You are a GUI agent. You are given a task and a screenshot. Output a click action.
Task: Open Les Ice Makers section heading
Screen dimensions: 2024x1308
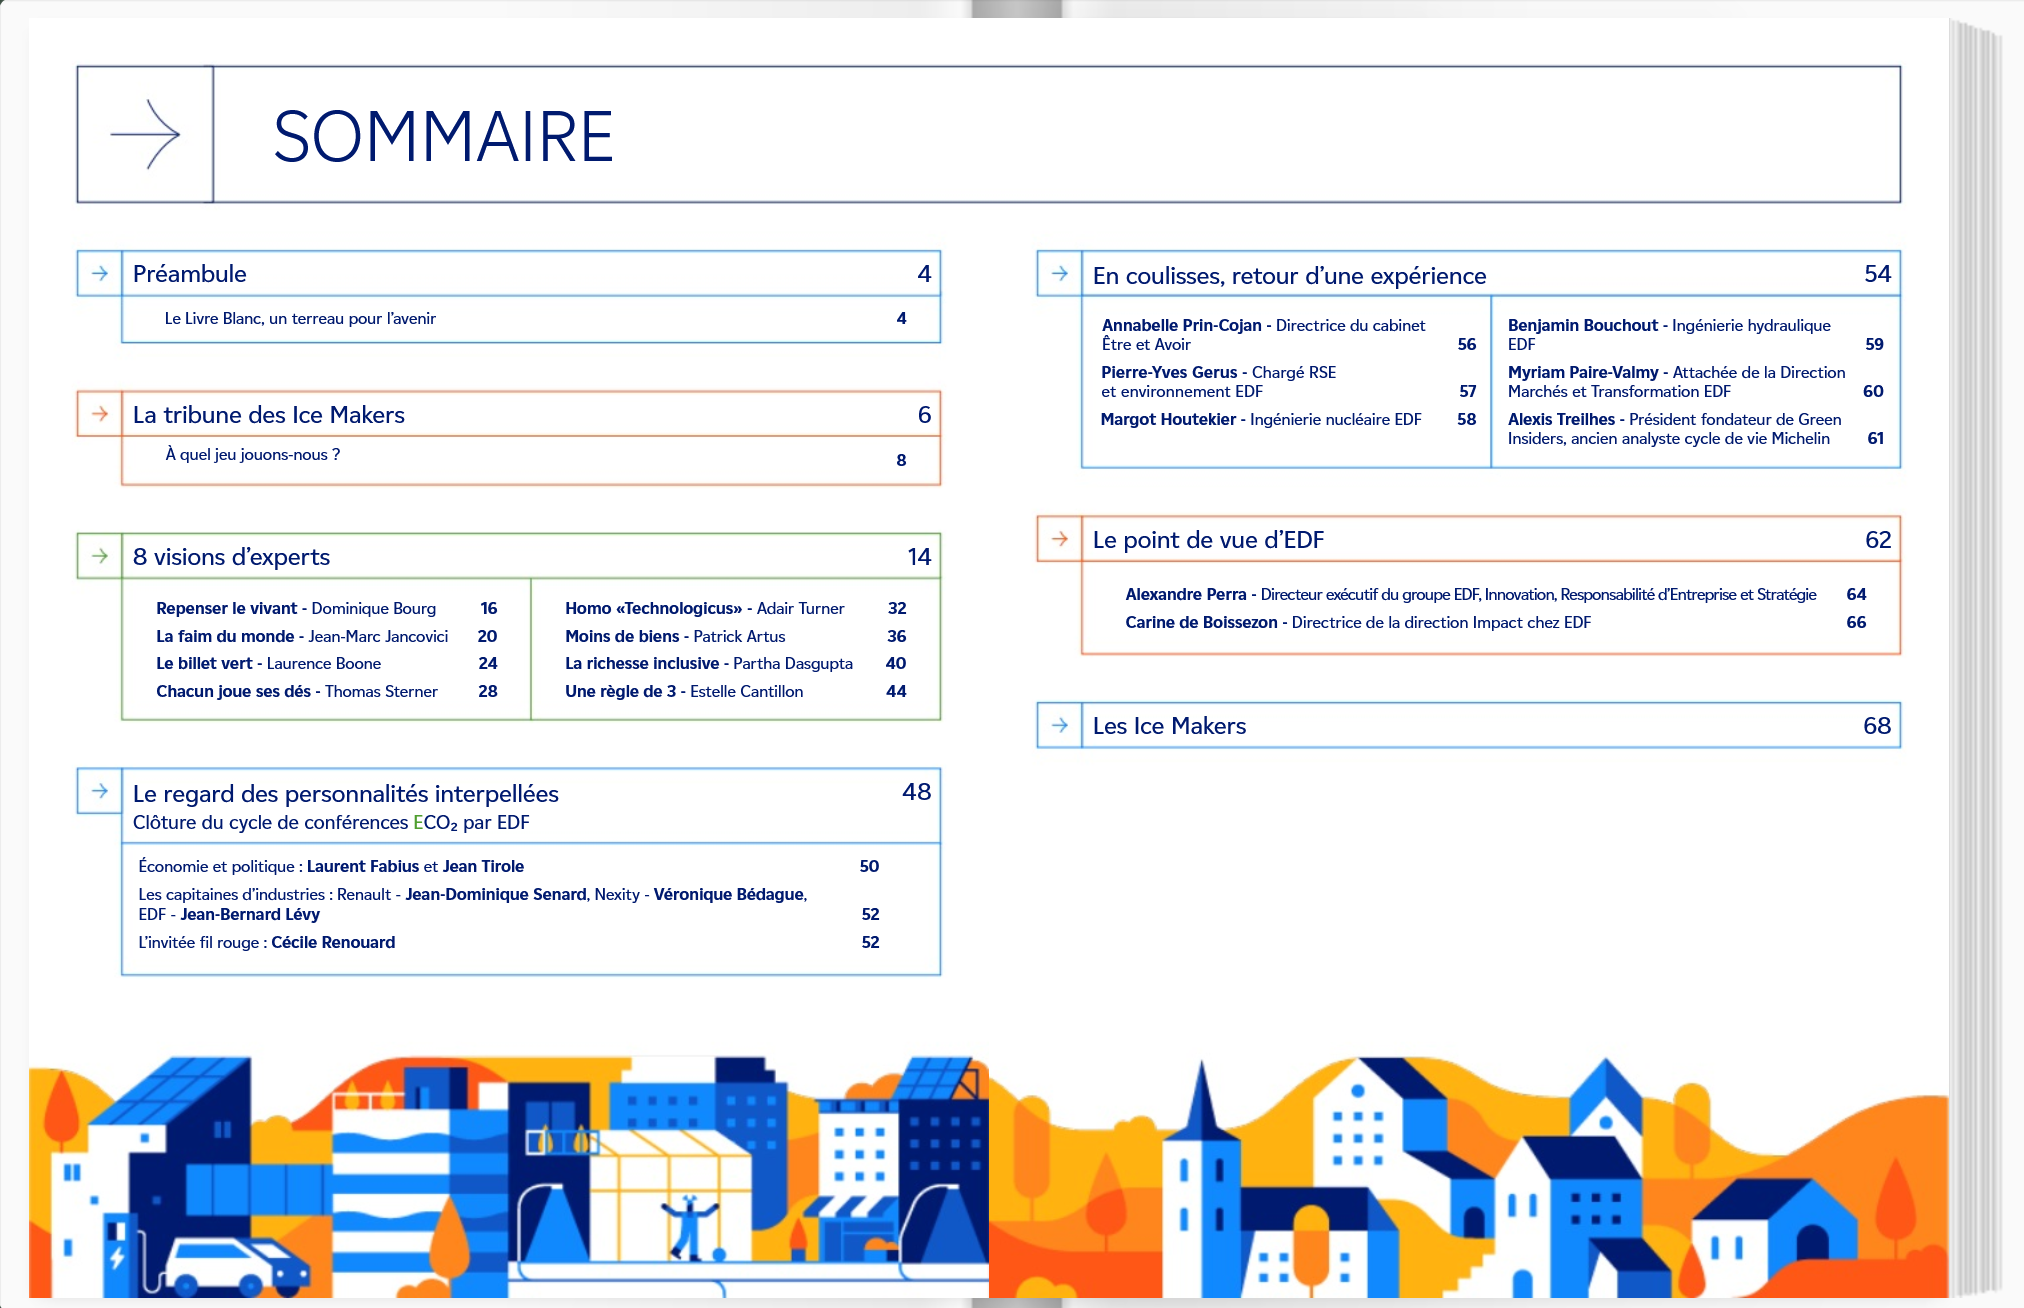point(1169,726)
